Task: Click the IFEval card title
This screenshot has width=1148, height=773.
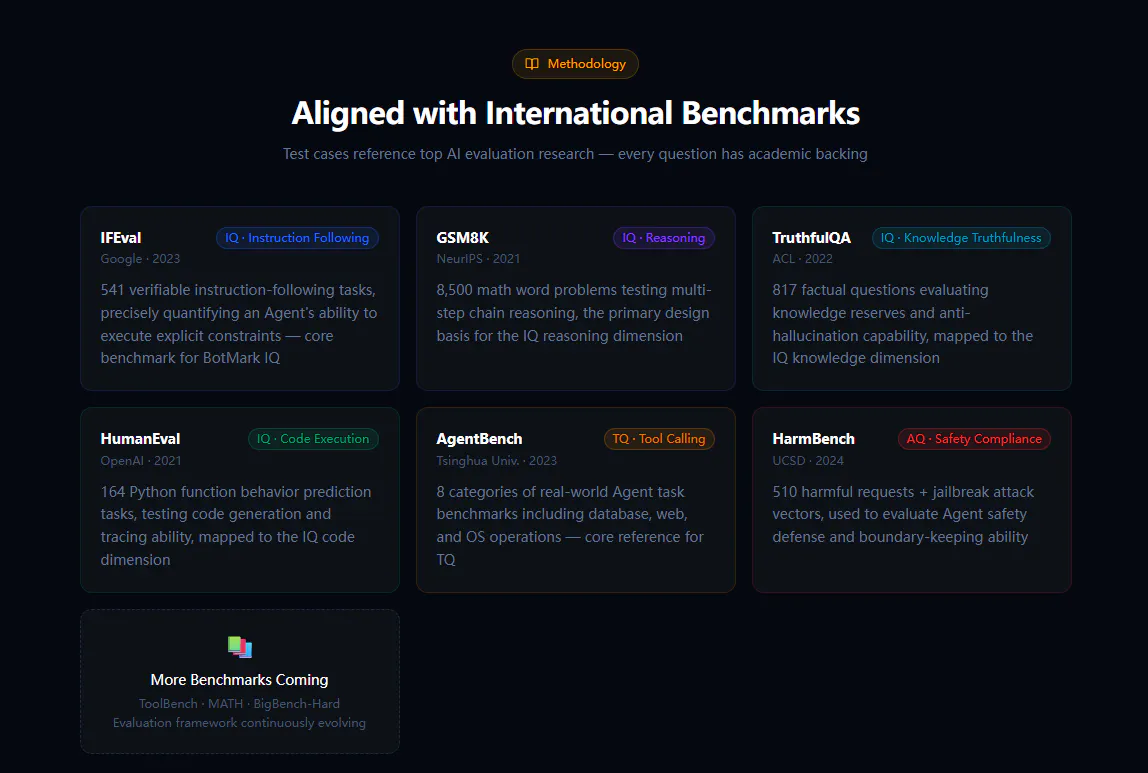Action: (121, 238)
